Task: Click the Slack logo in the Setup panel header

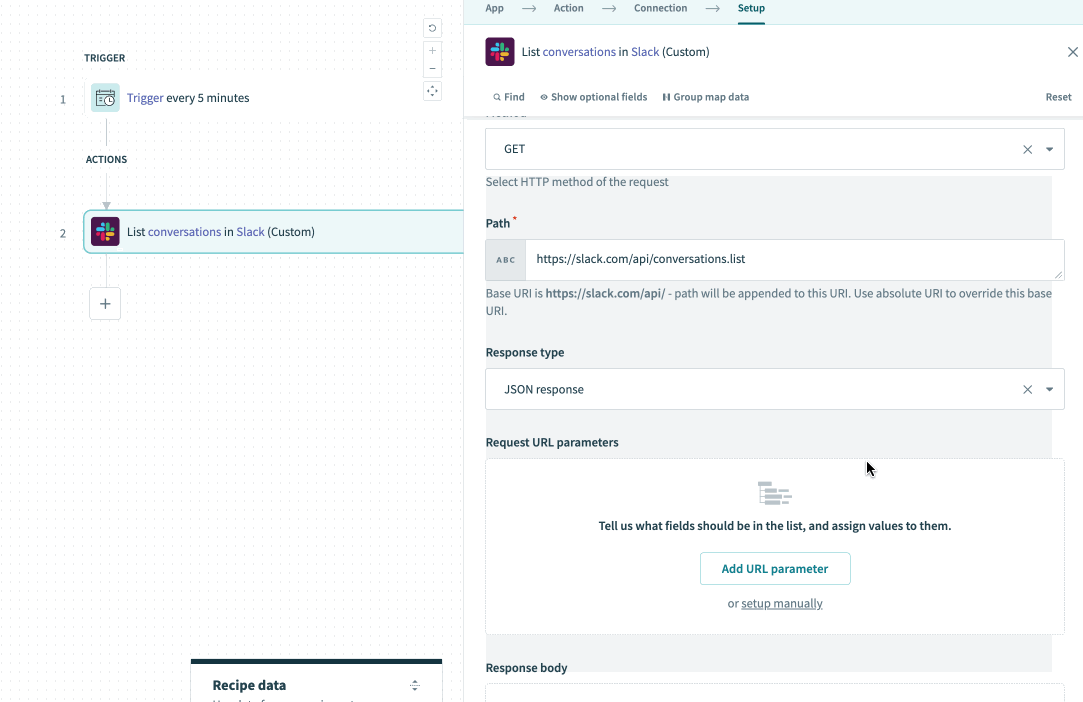Action: [x=499, y=51]
